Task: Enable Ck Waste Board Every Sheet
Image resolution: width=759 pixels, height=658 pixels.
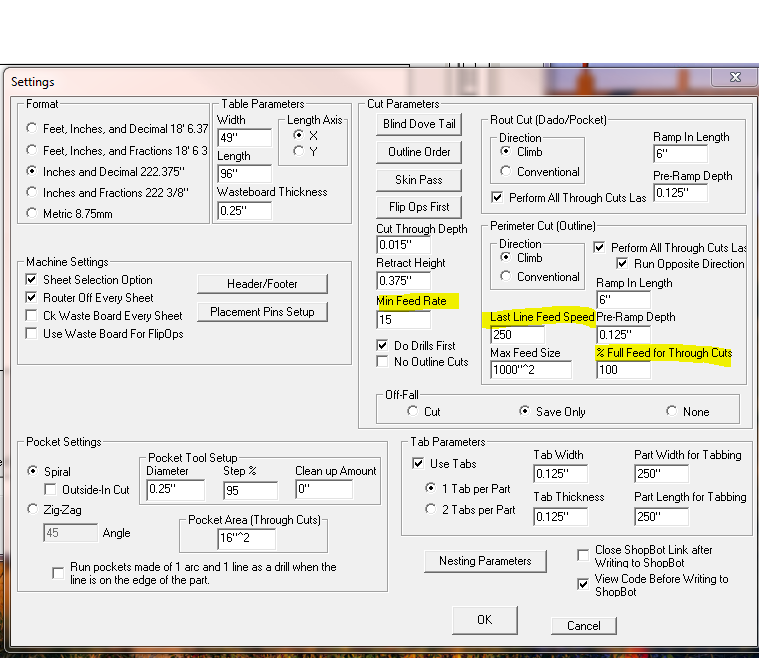Action: click(33, 316)
